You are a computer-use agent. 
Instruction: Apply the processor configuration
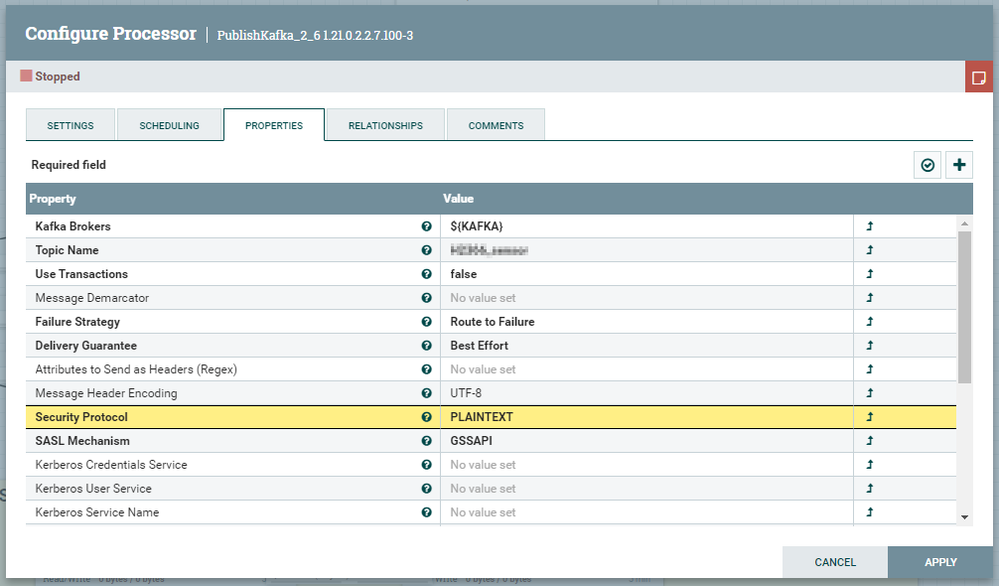pyautogui.click(x=940, y=562)
